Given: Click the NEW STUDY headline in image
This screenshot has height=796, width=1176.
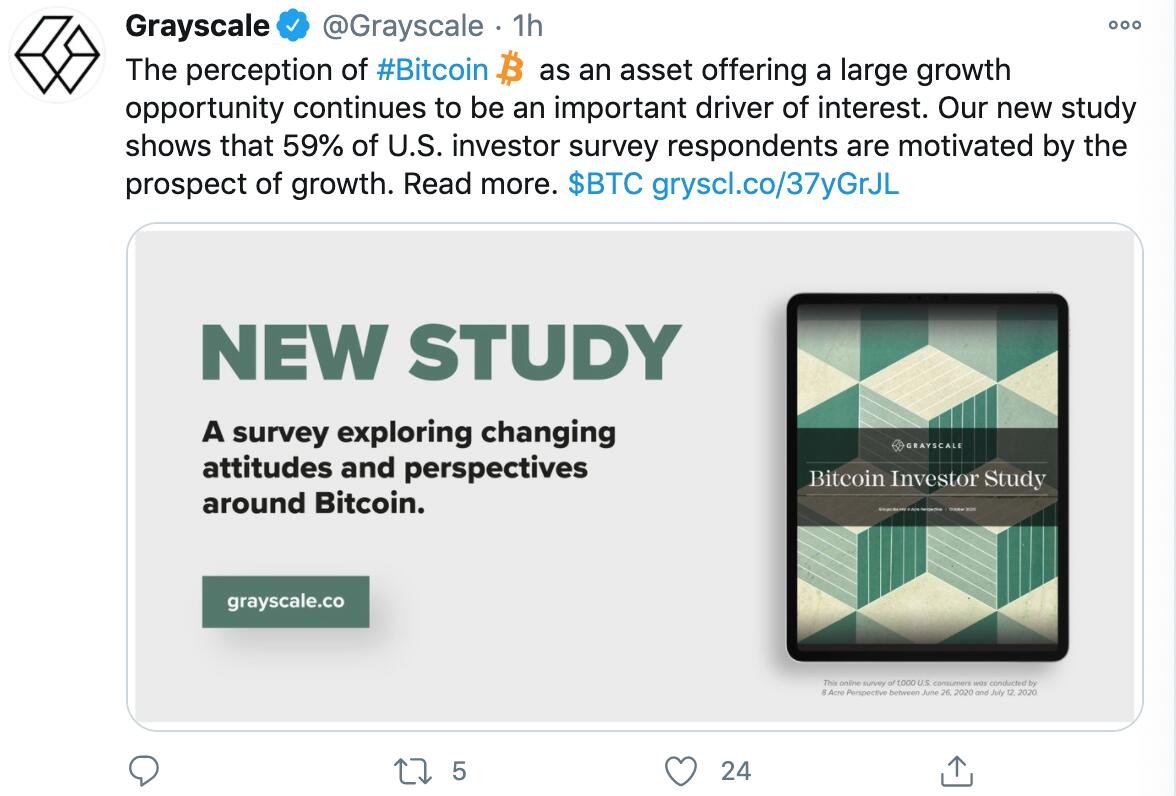Looking at the screenshot, I should [x=441, y=352].
